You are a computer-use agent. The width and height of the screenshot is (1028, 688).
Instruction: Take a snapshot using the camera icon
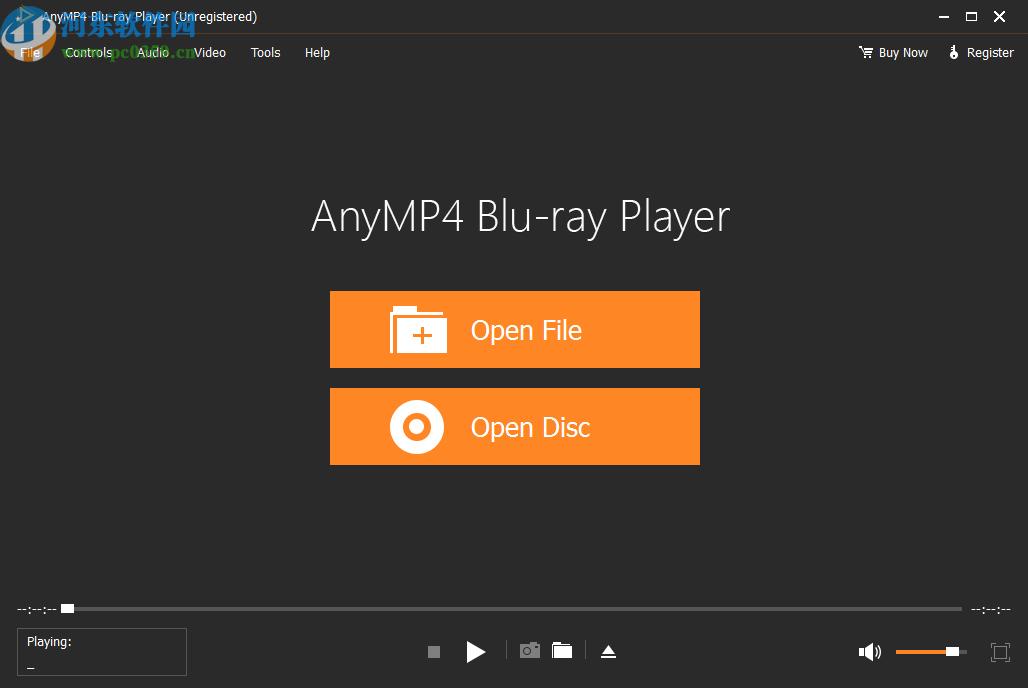(x=530, y=650)
